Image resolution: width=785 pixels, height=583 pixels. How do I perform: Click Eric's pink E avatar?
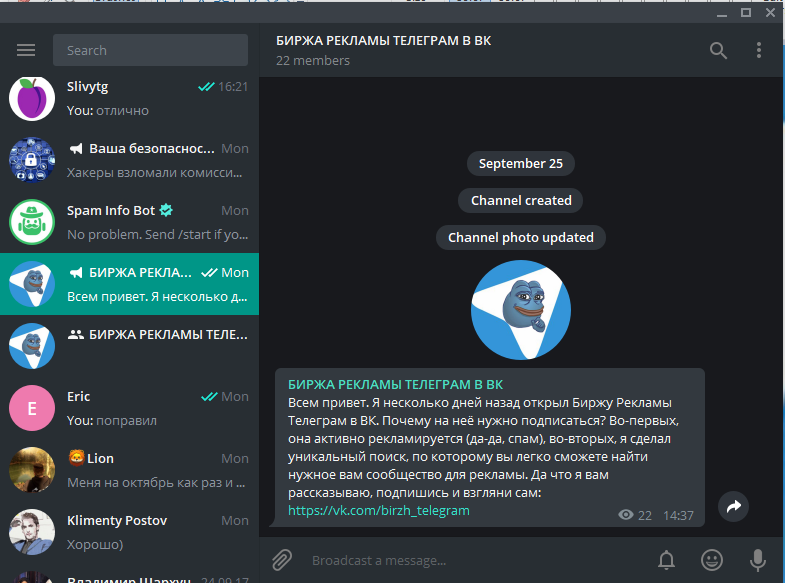point(32,408)
